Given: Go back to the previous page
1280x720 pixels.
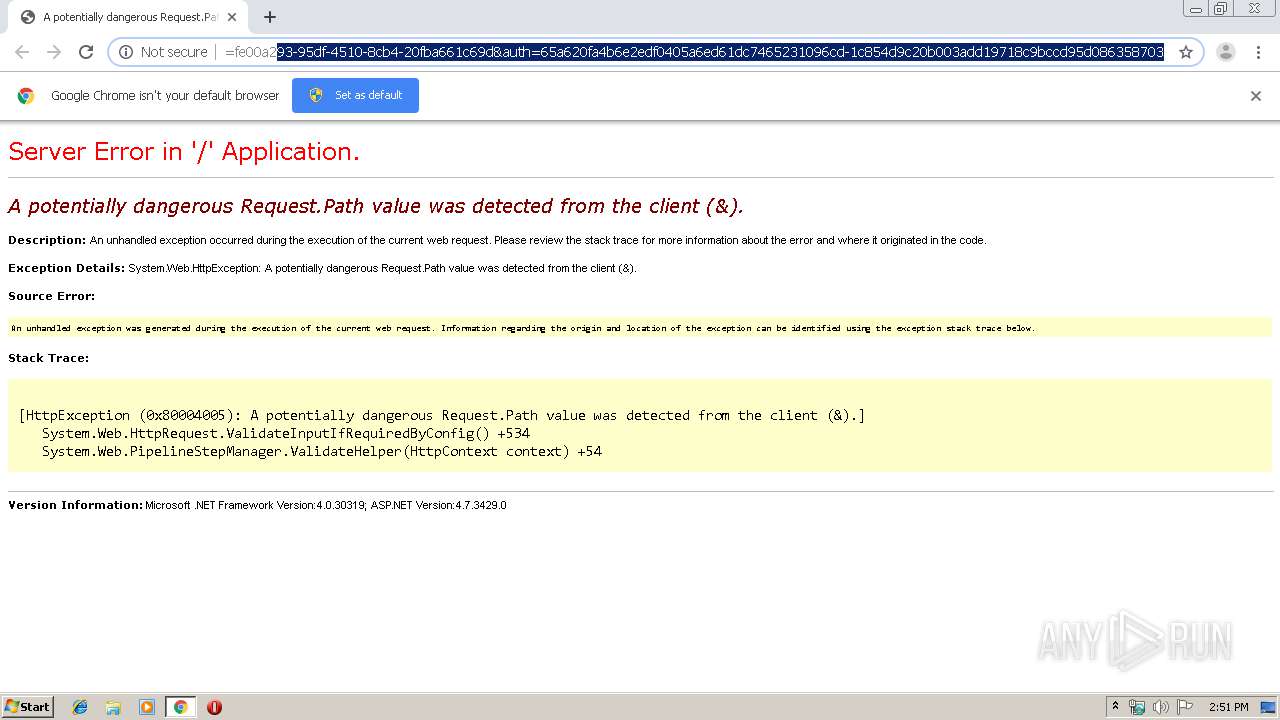Looking at the screenshot, I should click(22, 52).
